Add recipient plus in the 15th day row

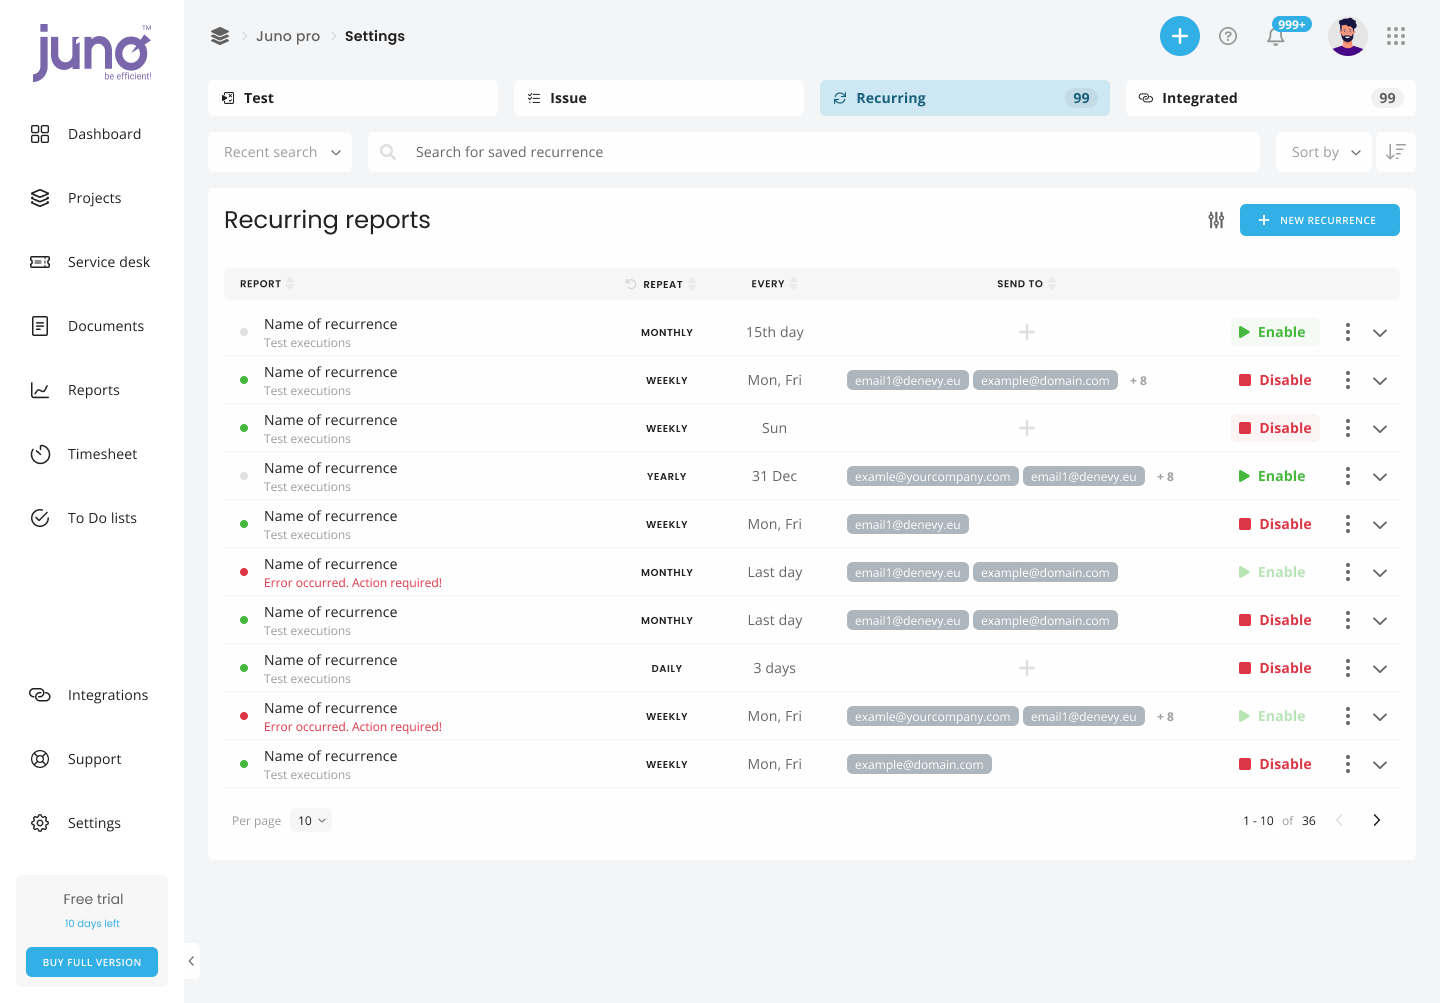point(1027,332)
